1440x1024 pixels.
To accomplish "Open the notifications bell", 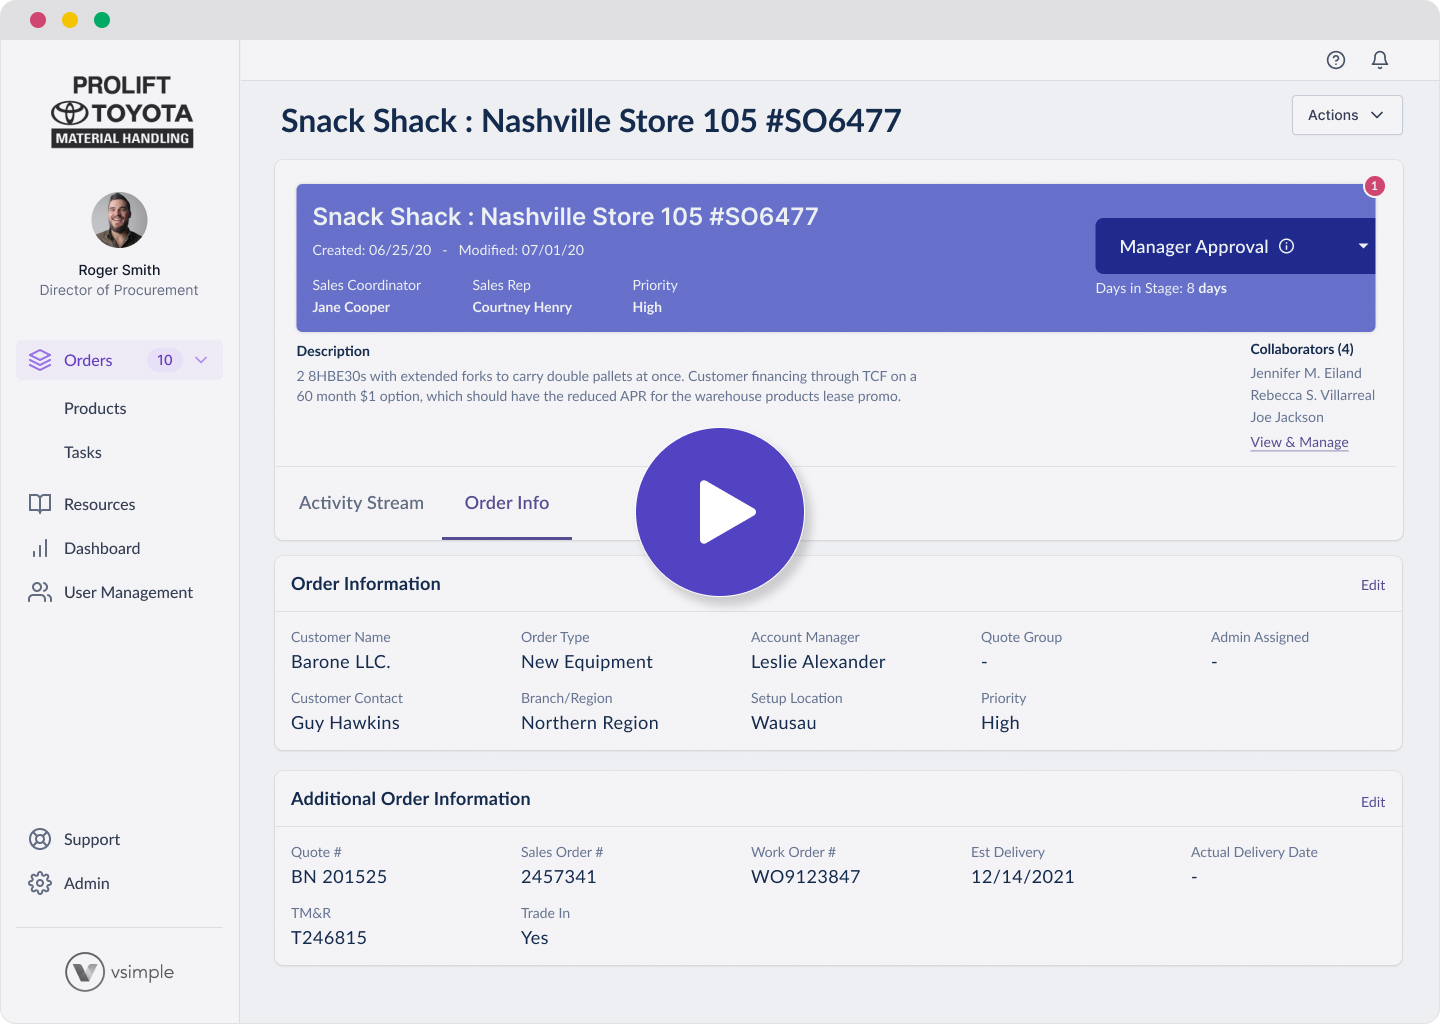I will tap(1380, 60).
